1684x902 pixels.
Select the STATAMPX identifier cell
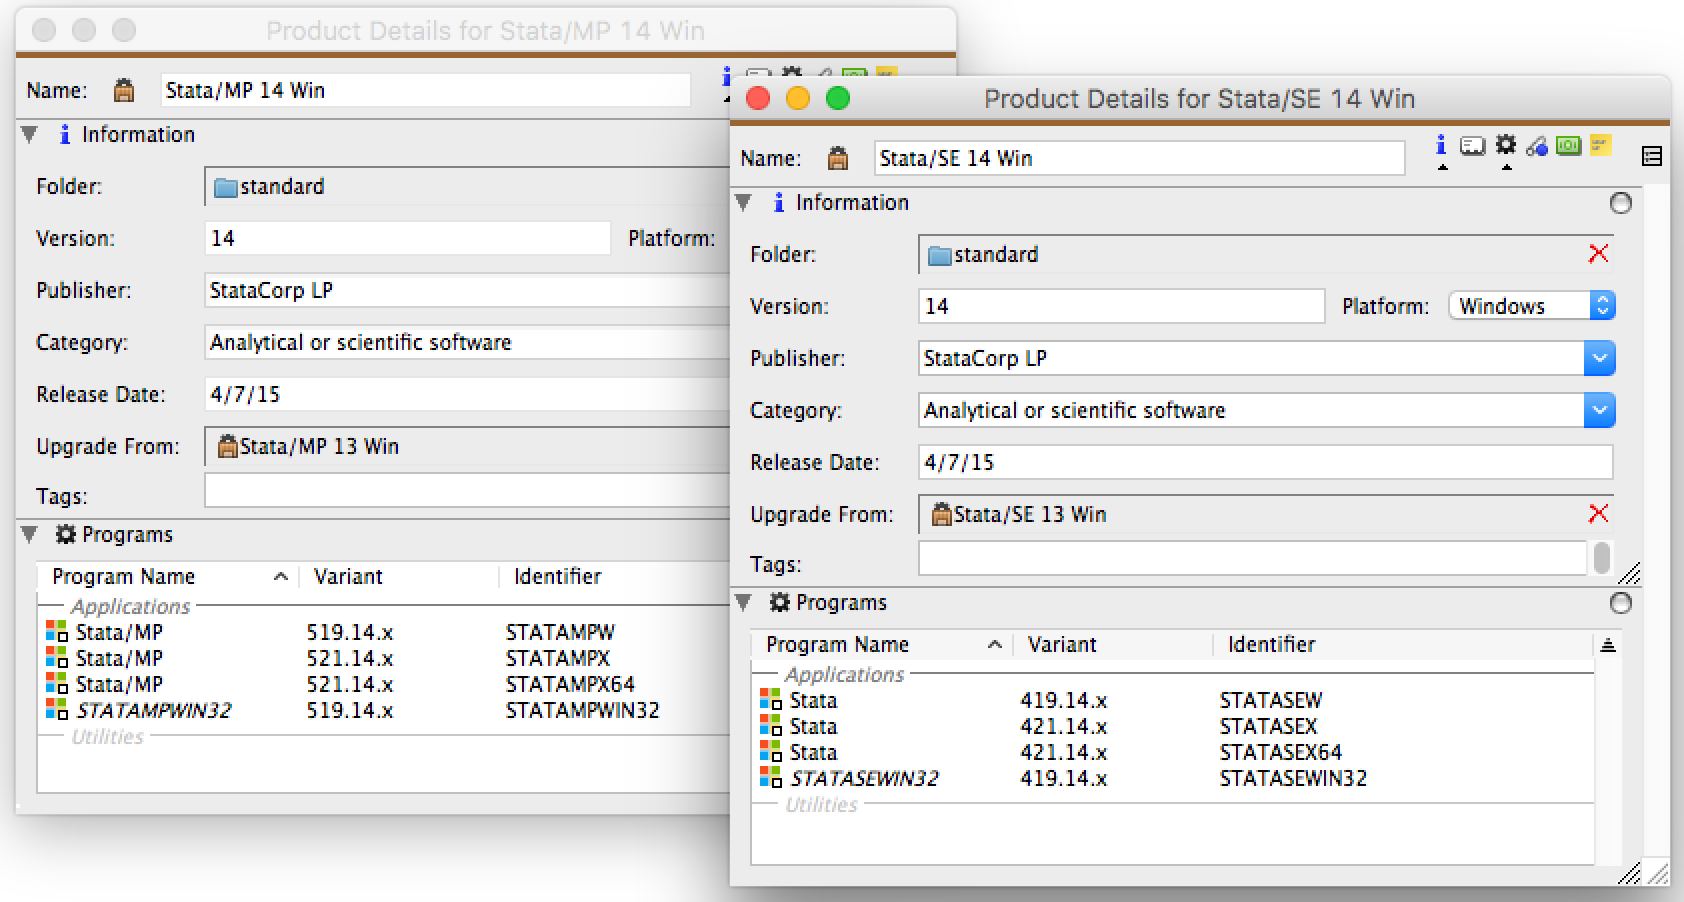pyautogui.click(x=557, y=658)
